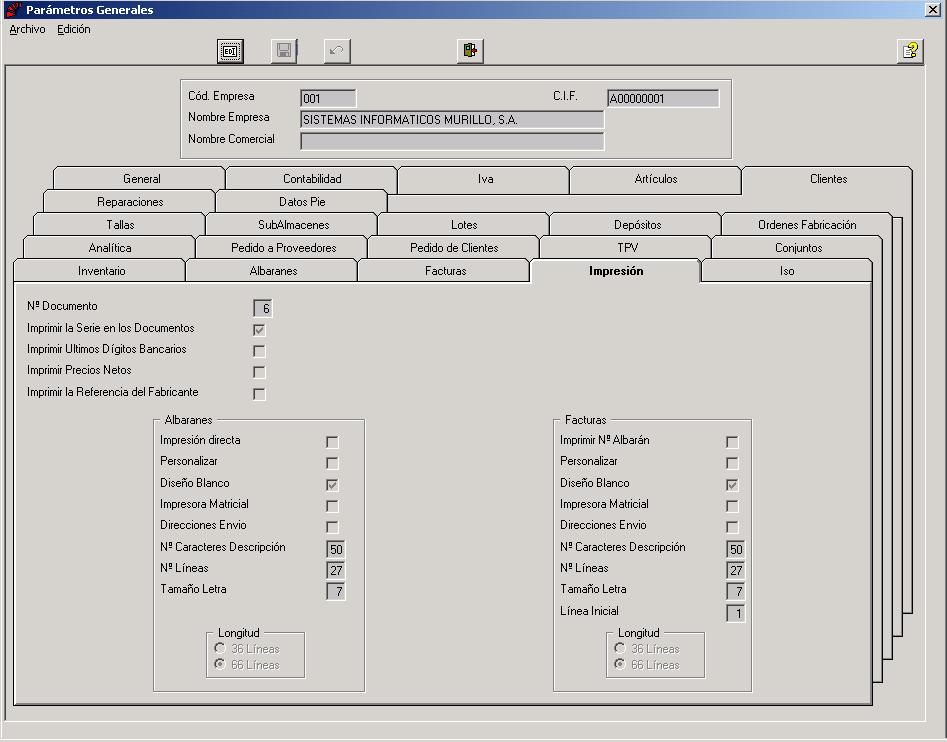Check Personalizar in Albaranes group
The image size is (947, 742).
(332, 463)
